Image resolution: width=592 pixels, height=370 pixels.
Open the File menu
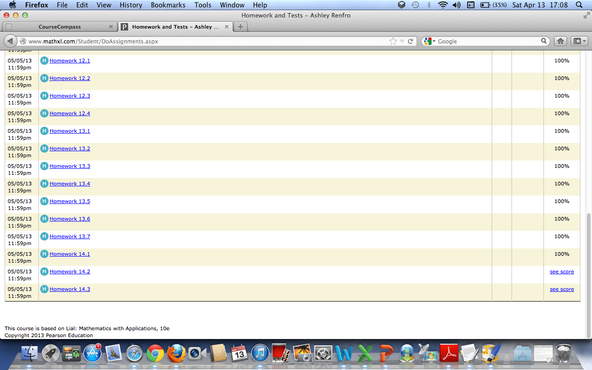point(62,5)
